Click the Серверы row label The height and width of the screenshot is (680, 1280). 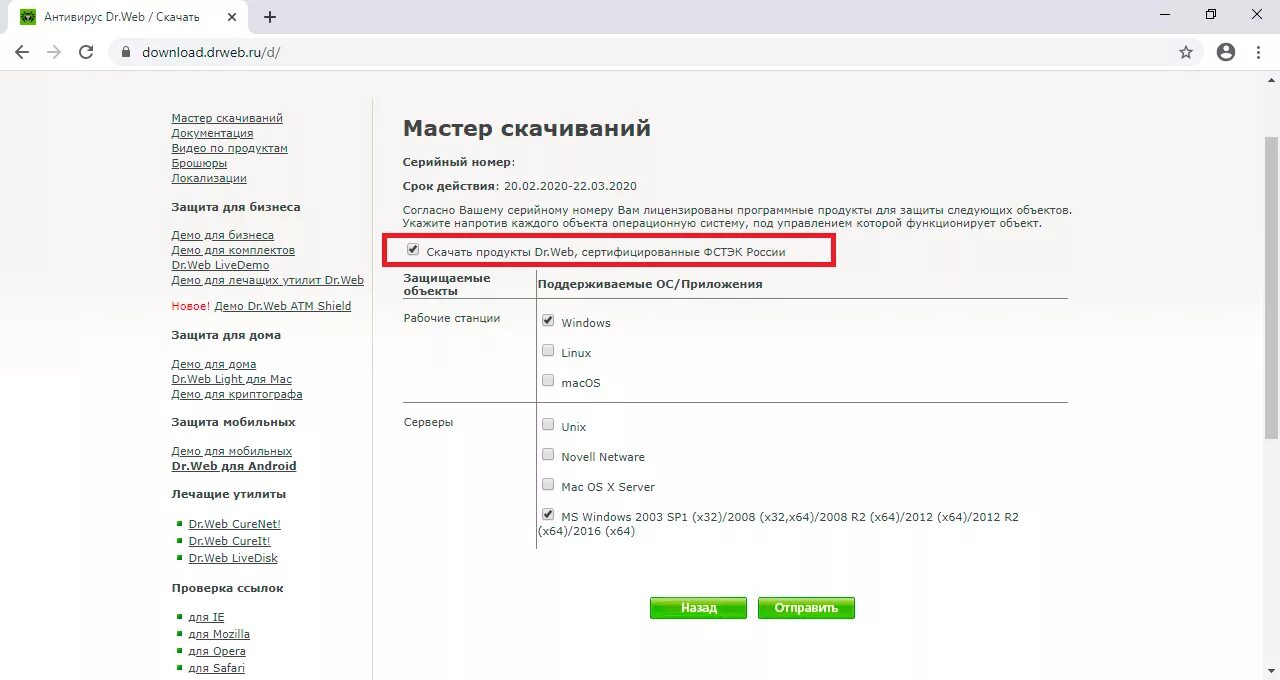[x=428, y=422]
